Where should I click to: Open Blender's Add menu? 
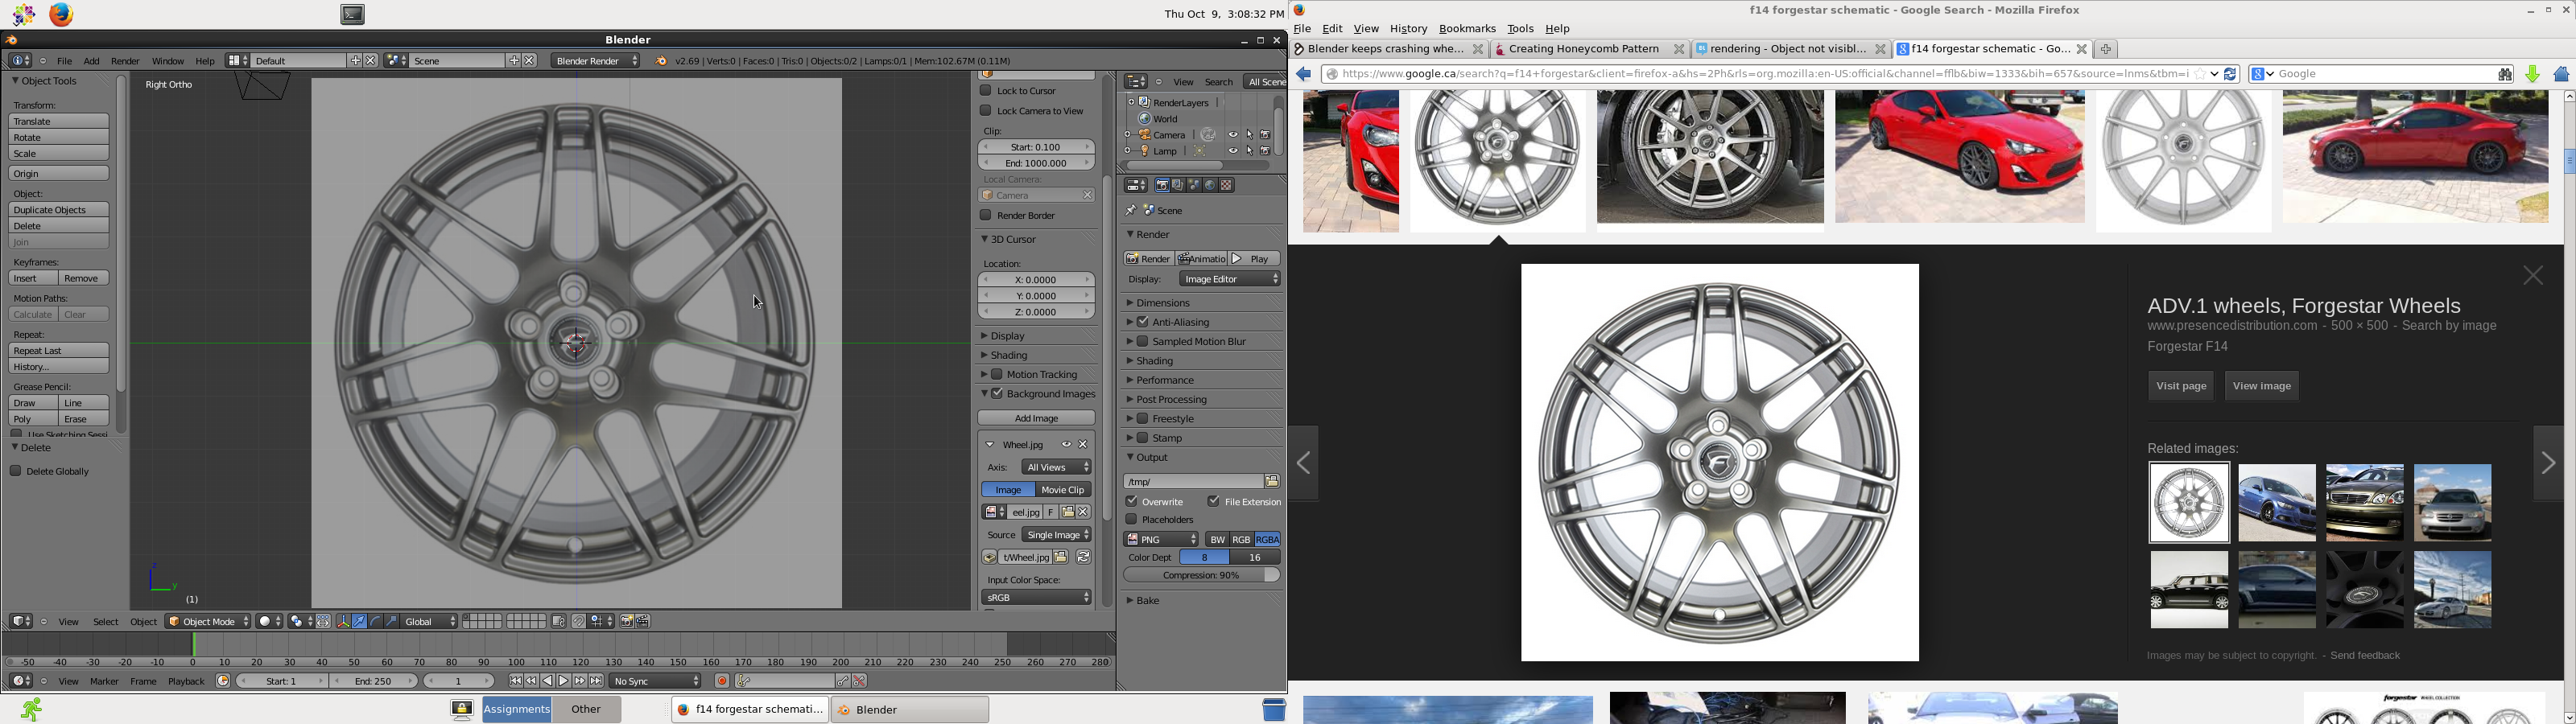tap(91, 61)
